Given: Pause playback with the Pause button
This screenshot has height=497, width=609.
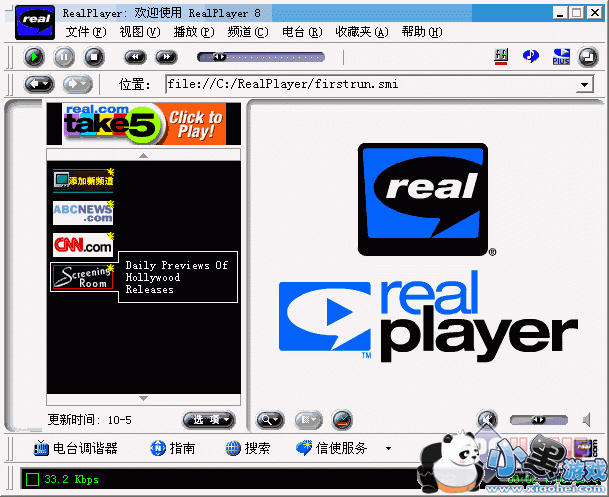Looking at the screenshot, I should click(64, 57).
